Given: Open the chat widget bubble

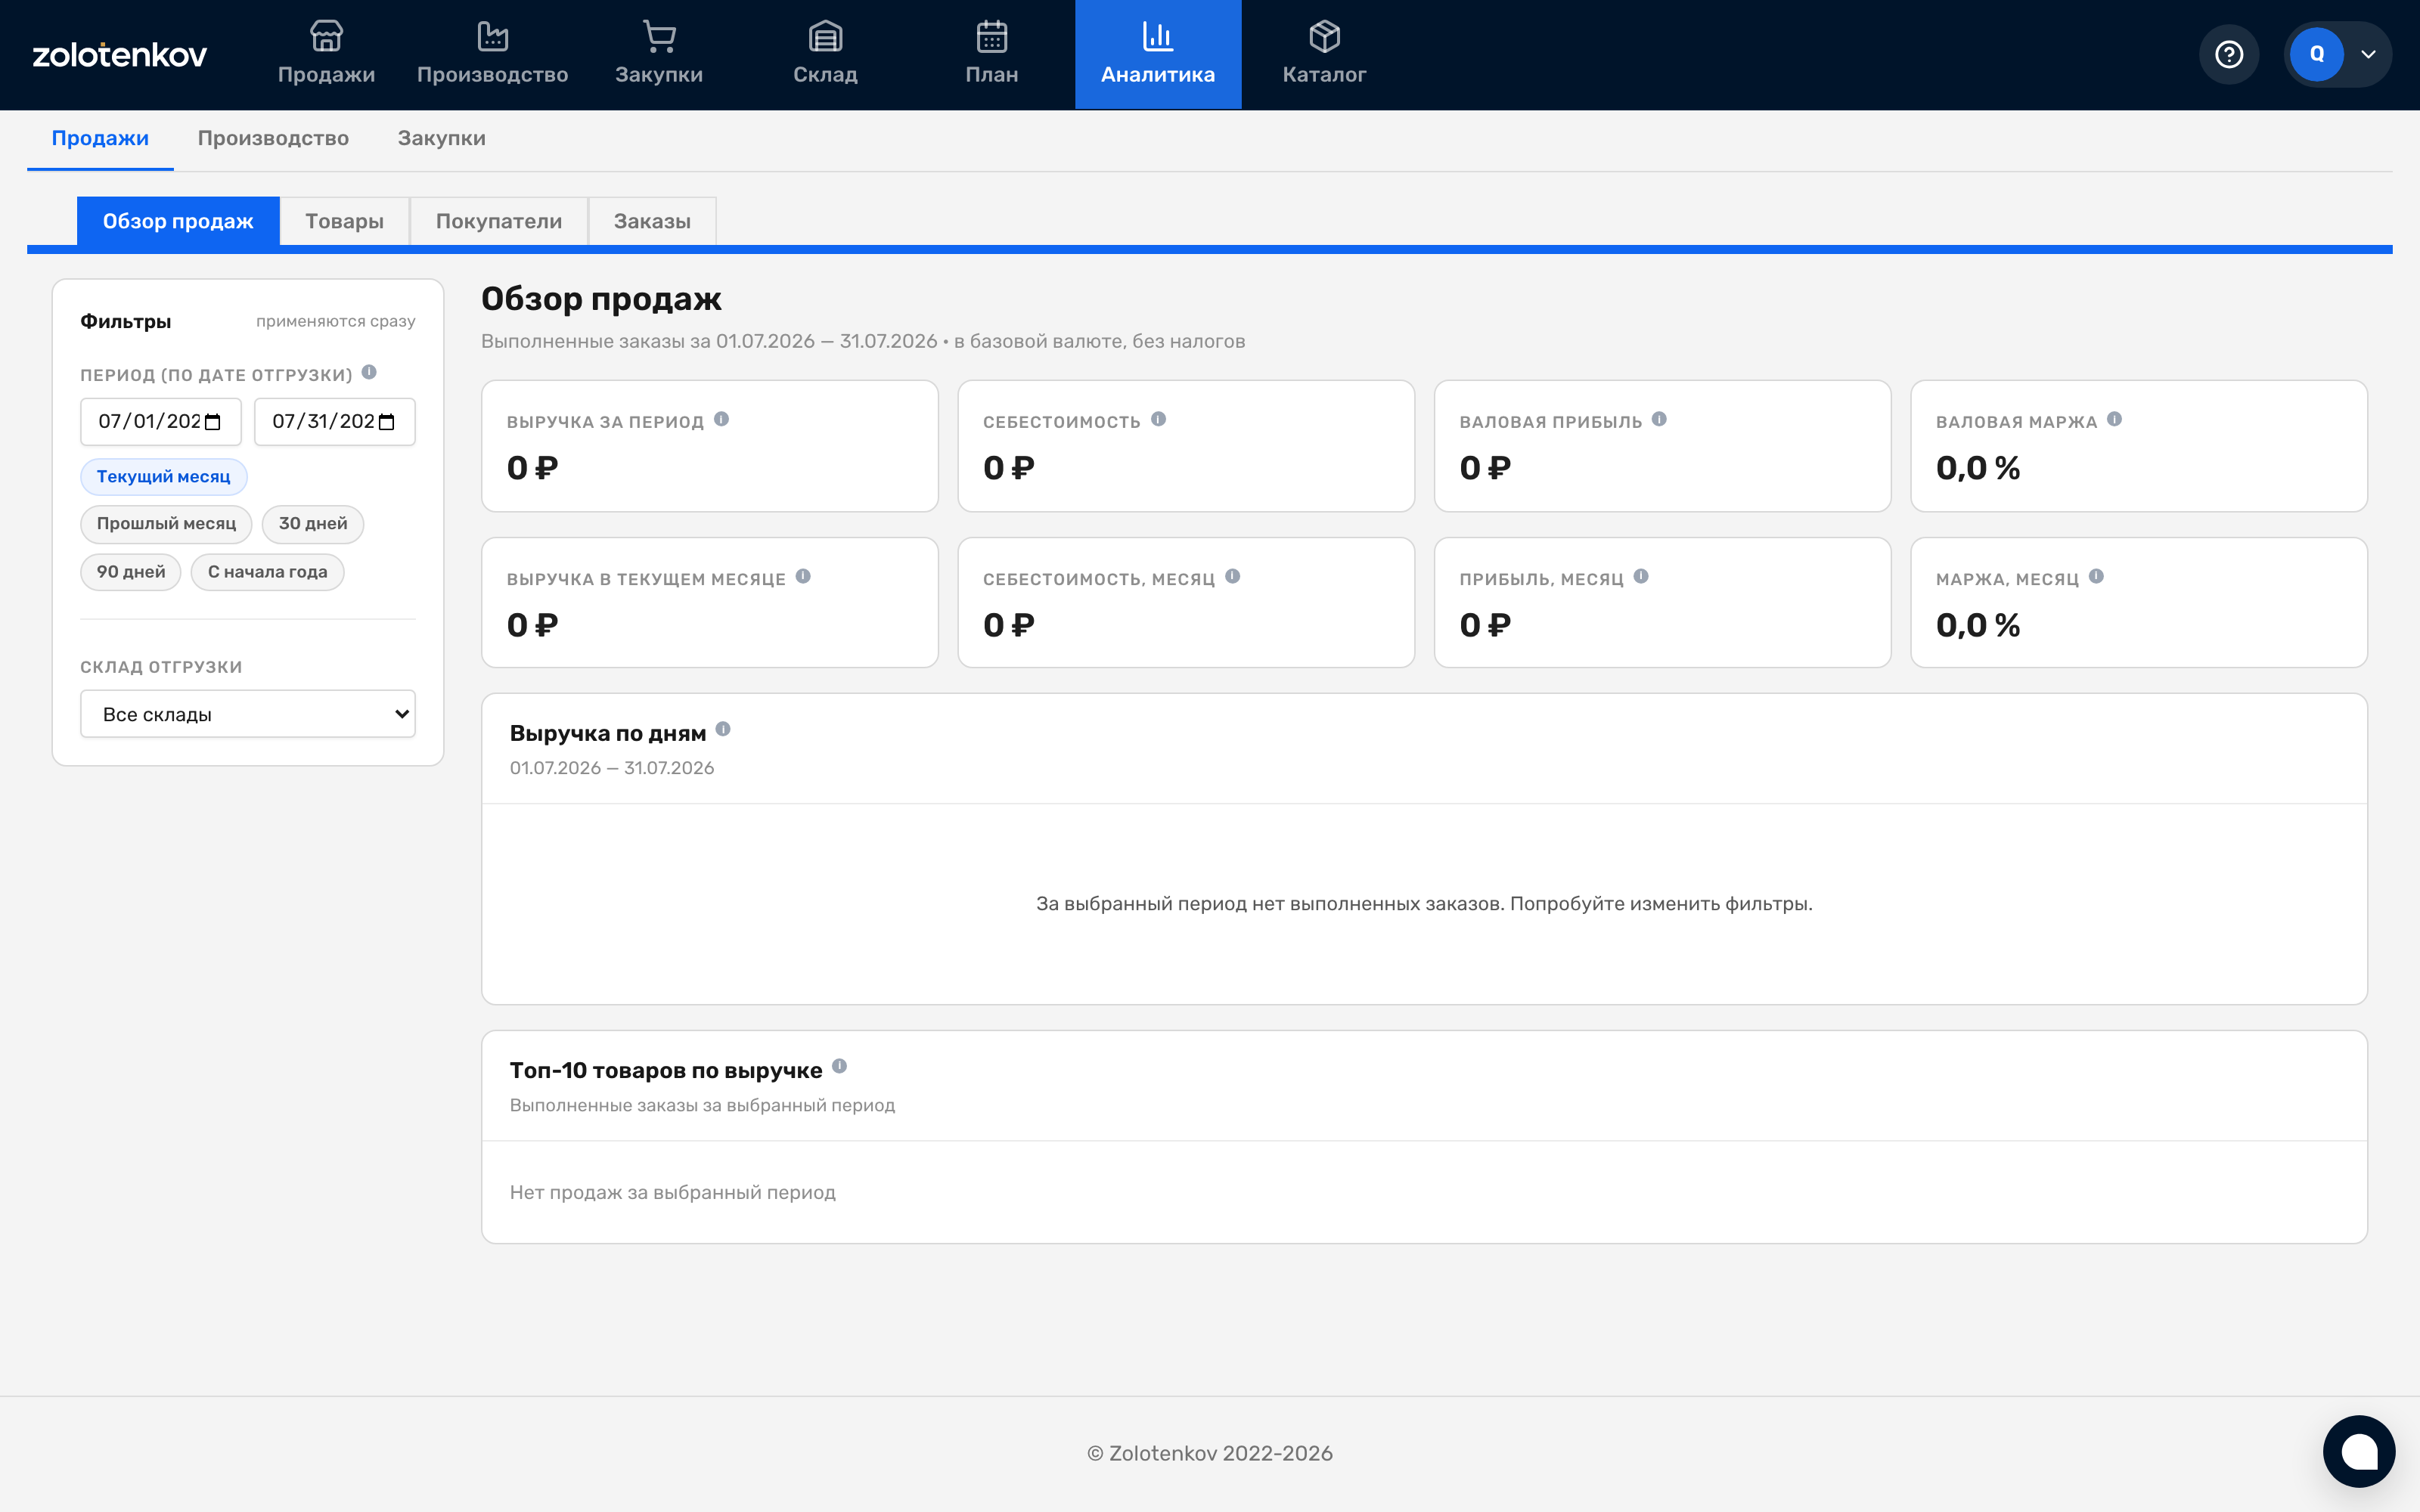Looking at the screenshot, I should 2359,1451.
